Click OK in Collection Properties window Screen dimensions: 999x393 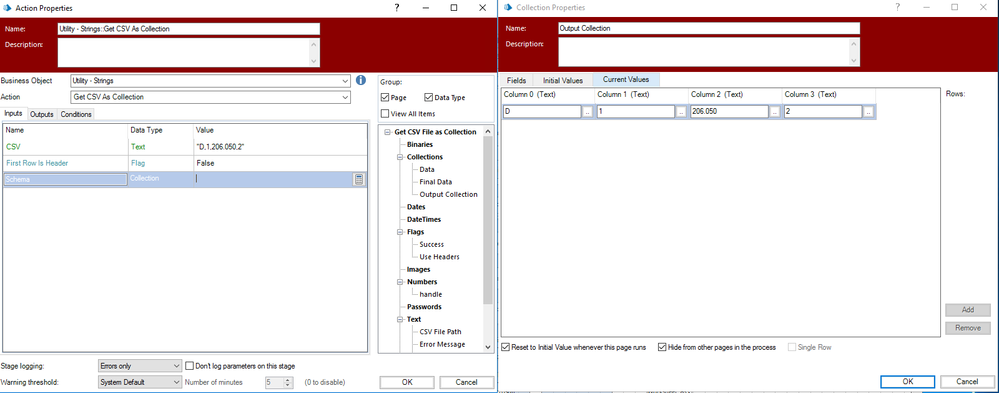tap(908, 381)
